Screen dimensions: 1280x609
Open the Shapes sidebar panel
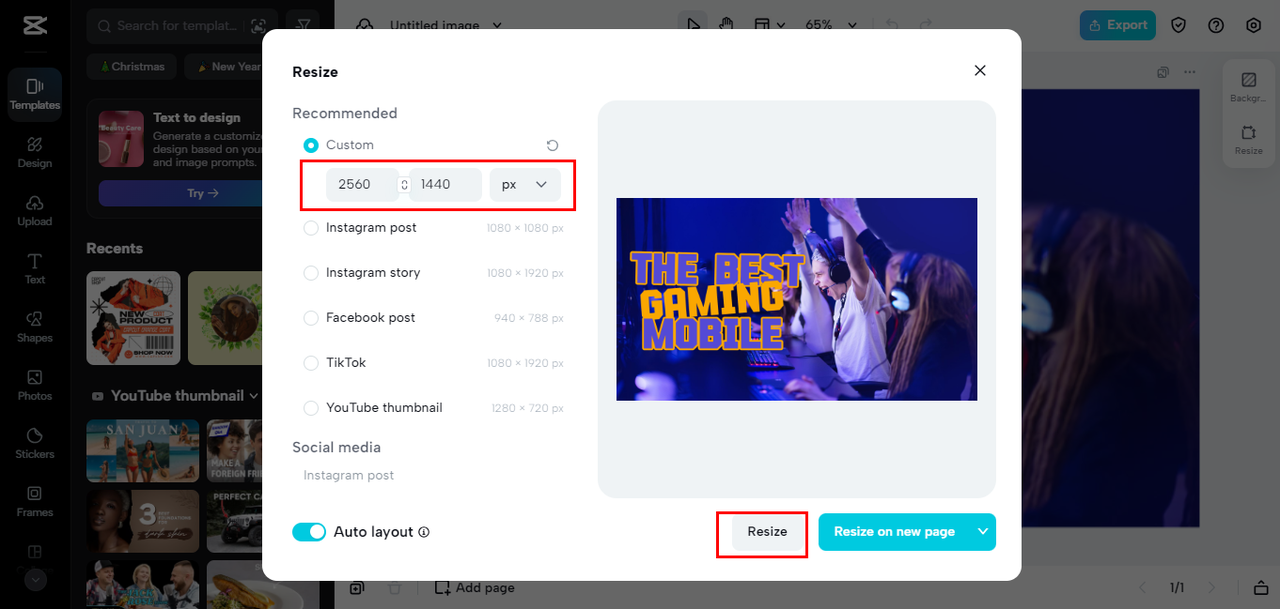point(35,326)
